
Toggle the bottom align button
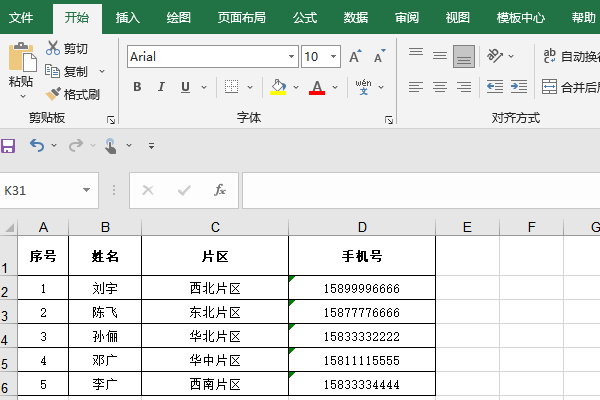tap(464, 56)
